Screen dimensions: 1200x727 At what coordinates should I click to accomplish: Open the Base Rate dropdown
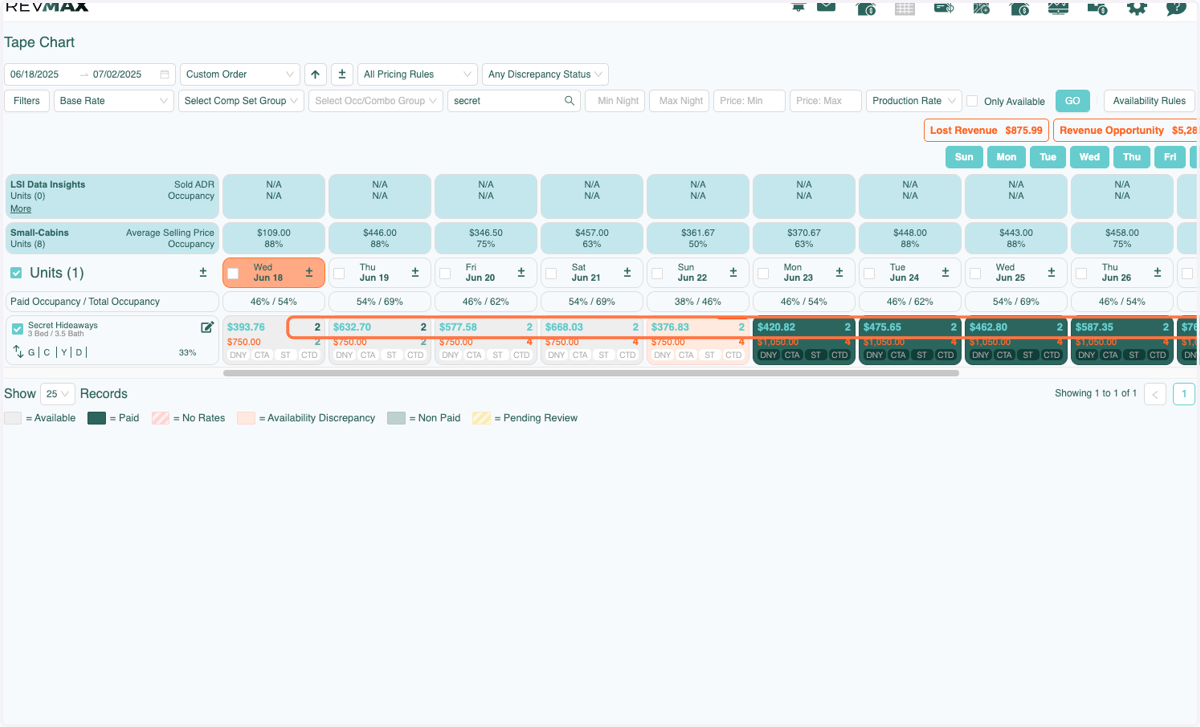click(114, 101)
